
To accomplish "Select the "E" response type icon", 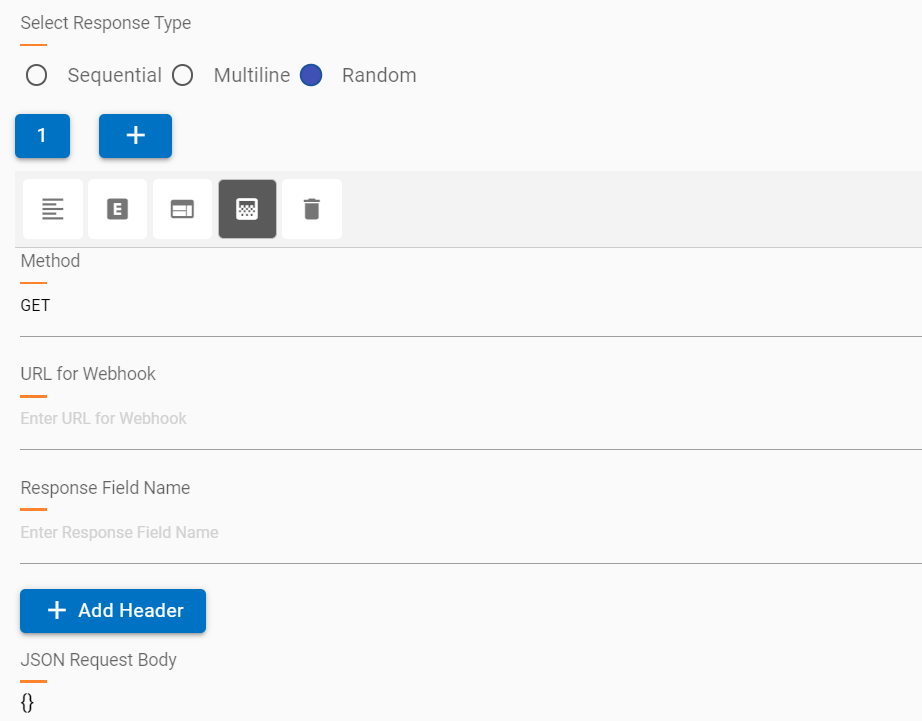I will (117, 209).
